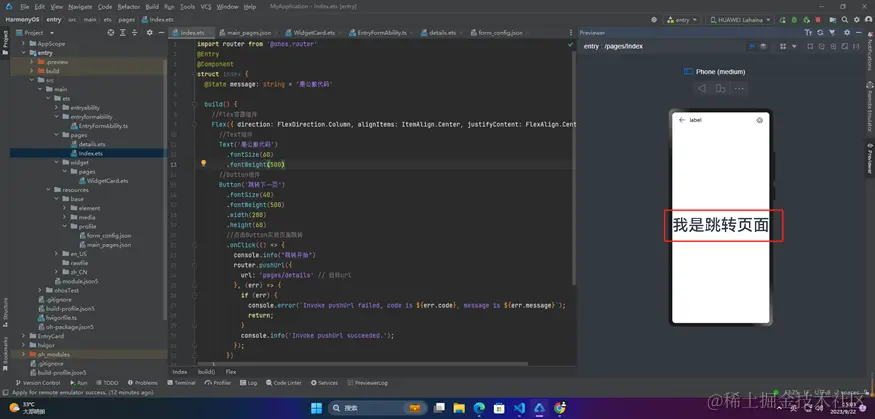Screen dimensions: 875x419
Task: Open Windows Start menu
Action: pyautogui.click(x=316, y=408)
